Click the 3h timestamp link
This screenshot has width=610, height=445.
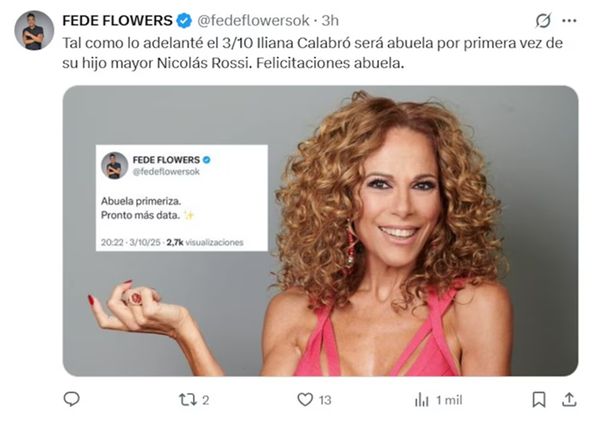pyautogui.click(x=330, y=20)
